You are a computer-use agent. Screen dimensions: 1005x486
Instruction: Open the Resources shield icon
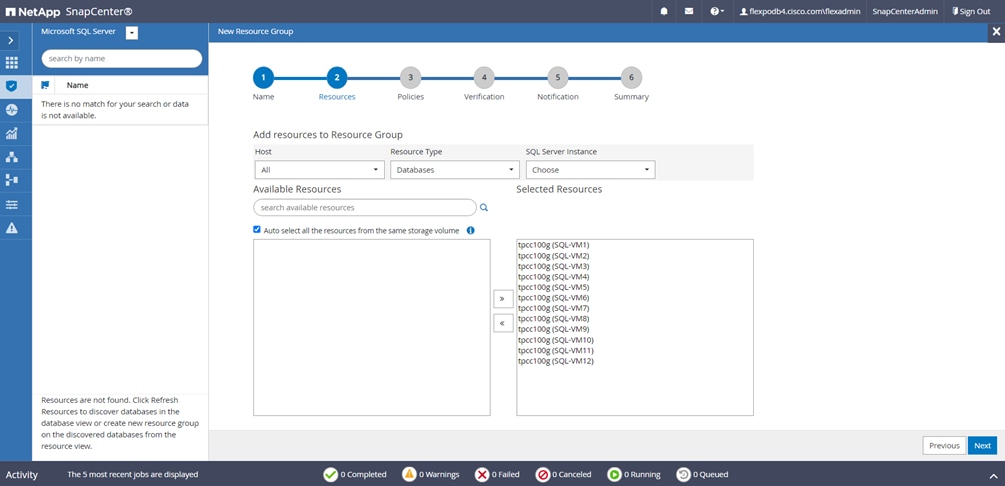(12, 86)
